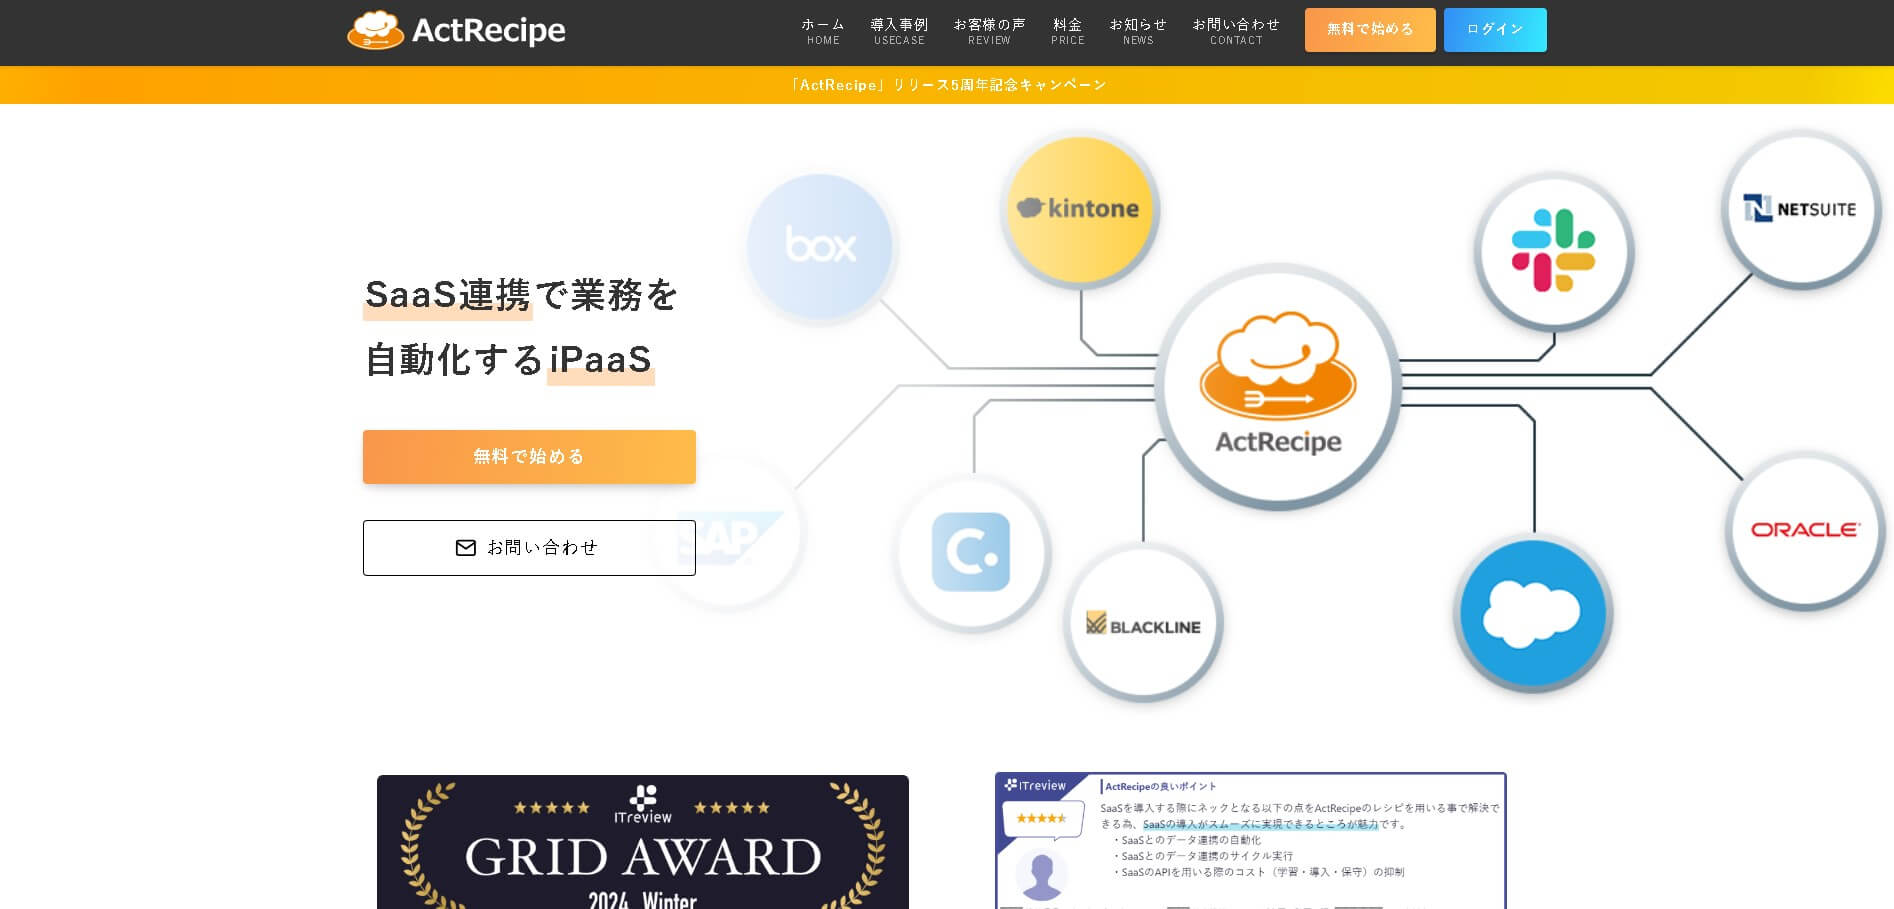Click the orange 無料で始める header button
The height and width of the screenshot is (909, 1894).
[x=1370, y=30]
